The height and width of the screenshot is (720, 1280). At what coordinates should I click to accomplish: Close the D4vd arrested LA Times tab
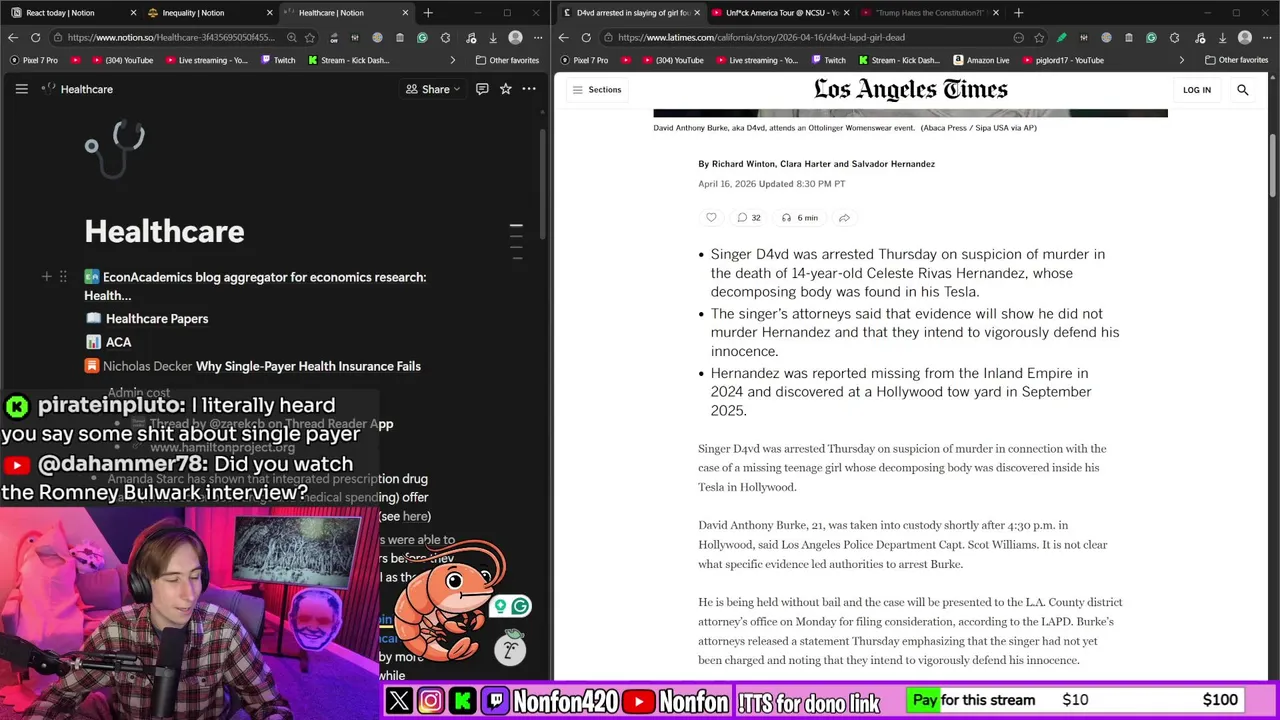click(697, 13)
